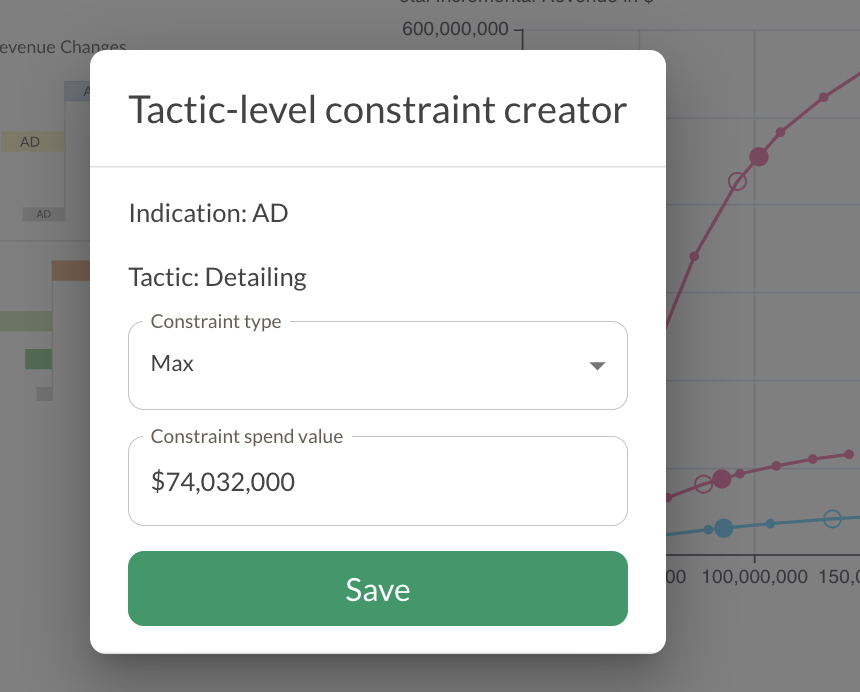Click the Tactic: Detailing label
The height and width of the screenshot is (692, 860).
point(217,277)
